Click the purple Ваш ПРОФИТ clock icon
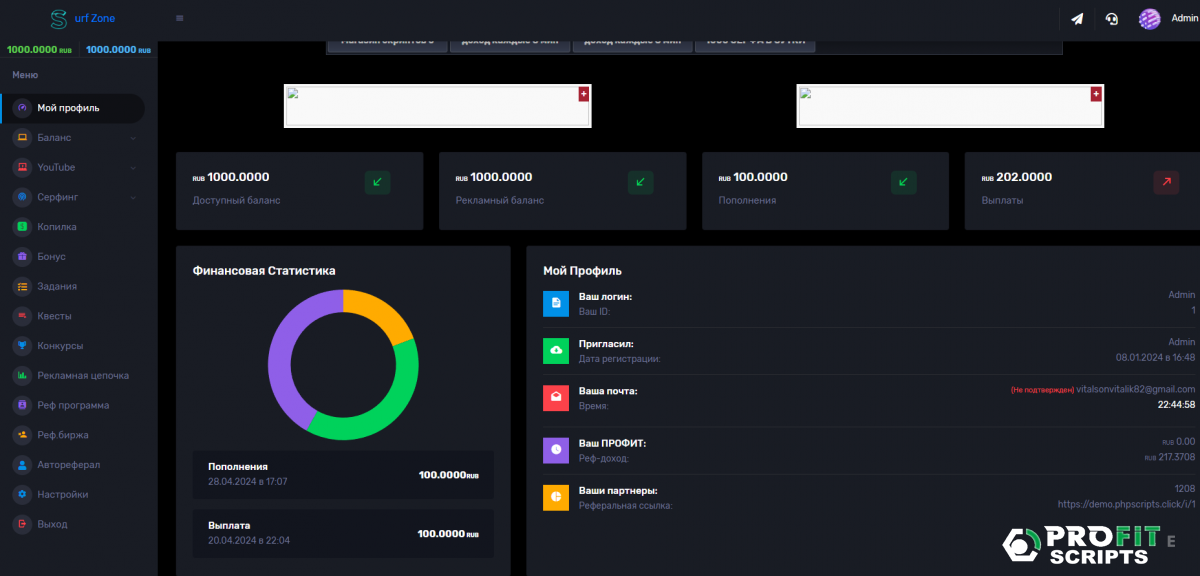 pos(555,450)
